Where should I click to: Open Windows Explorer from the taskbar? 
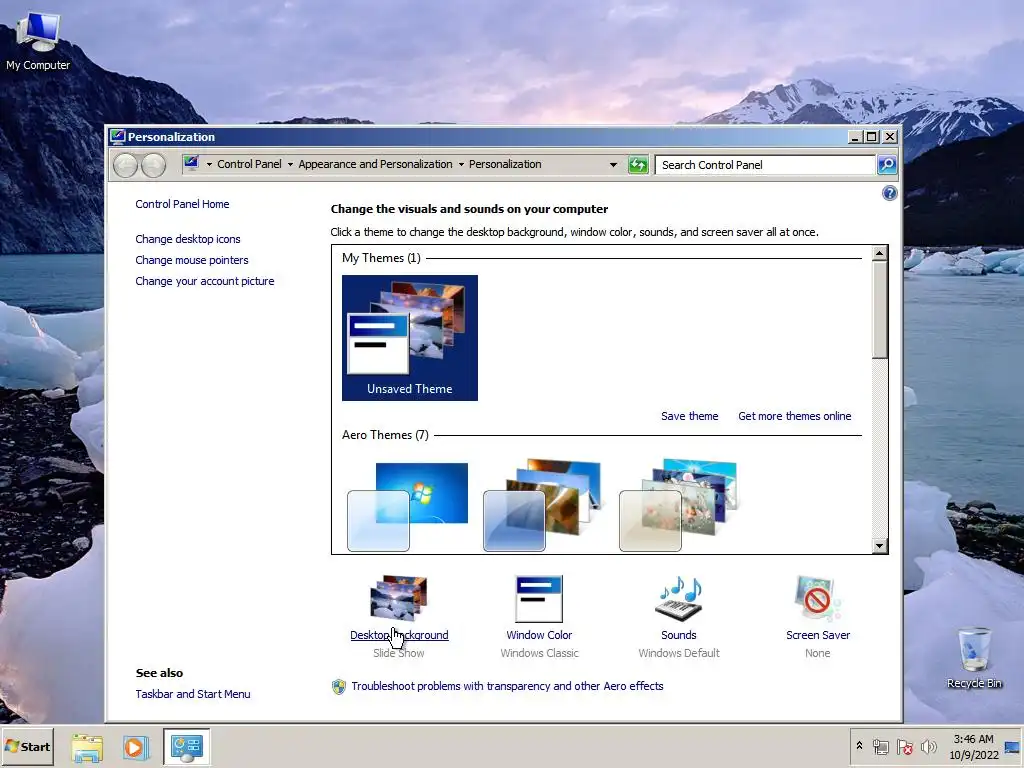click(x=87, y=747)
